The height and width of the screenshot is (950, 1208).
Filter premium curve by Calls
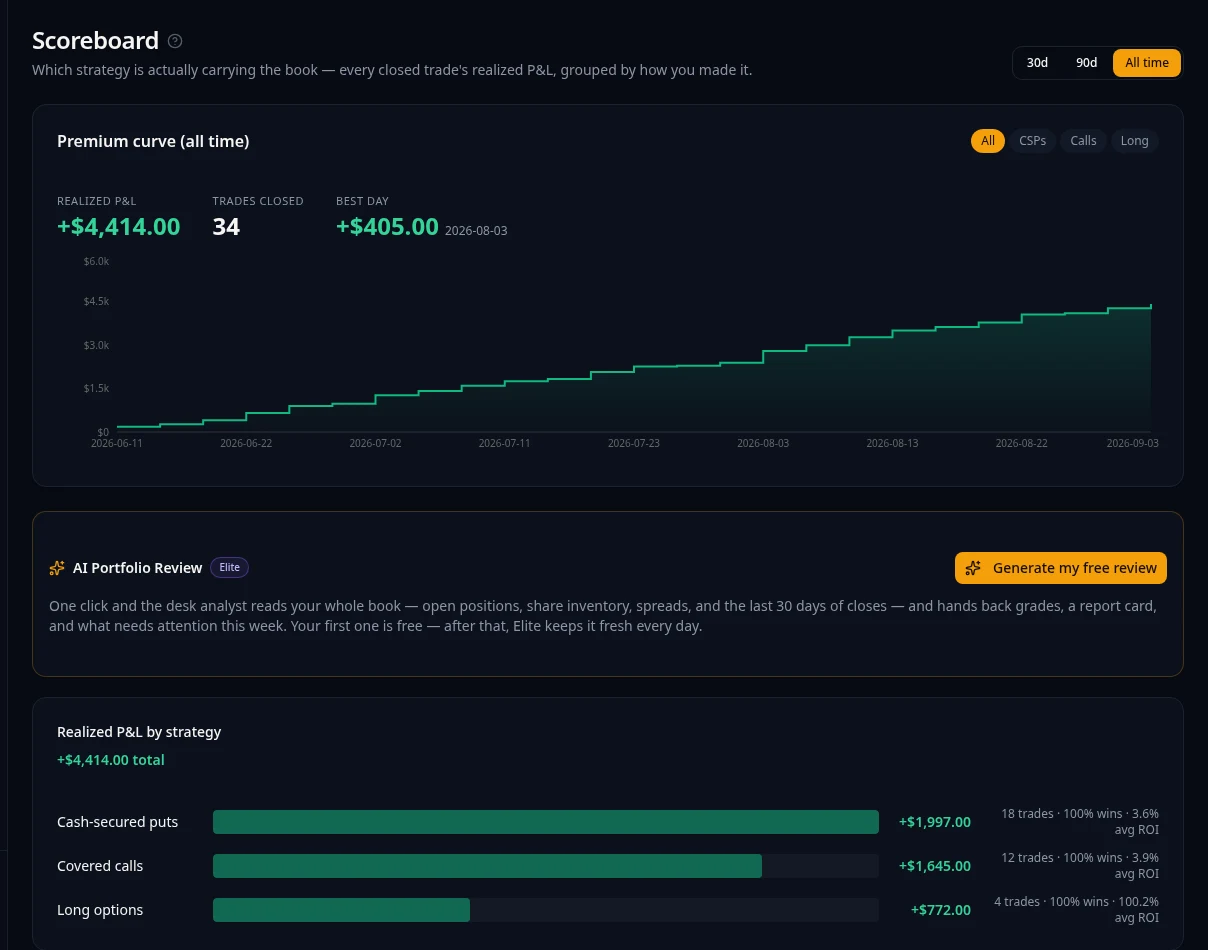click(1083, 141)
